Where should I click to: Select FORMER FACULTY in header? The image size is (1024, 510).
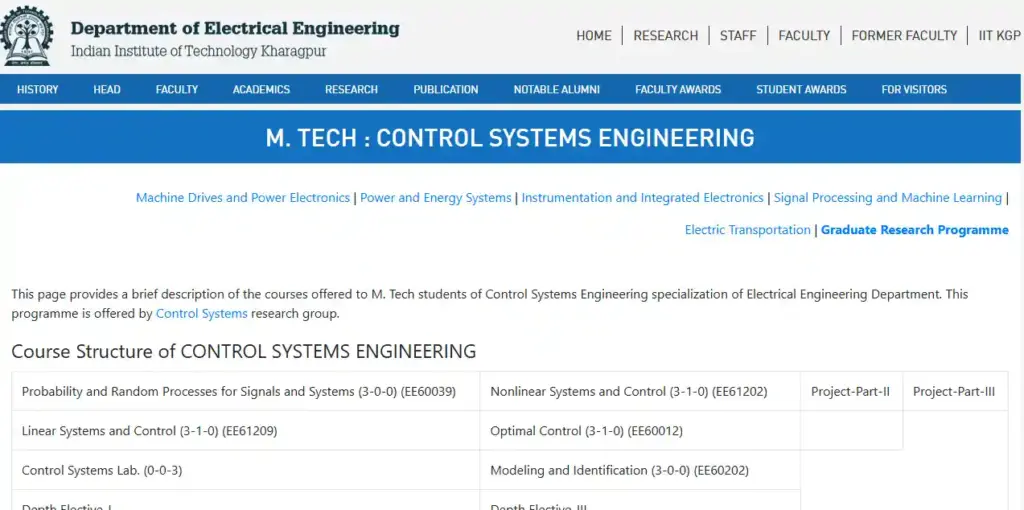(904, 36)
